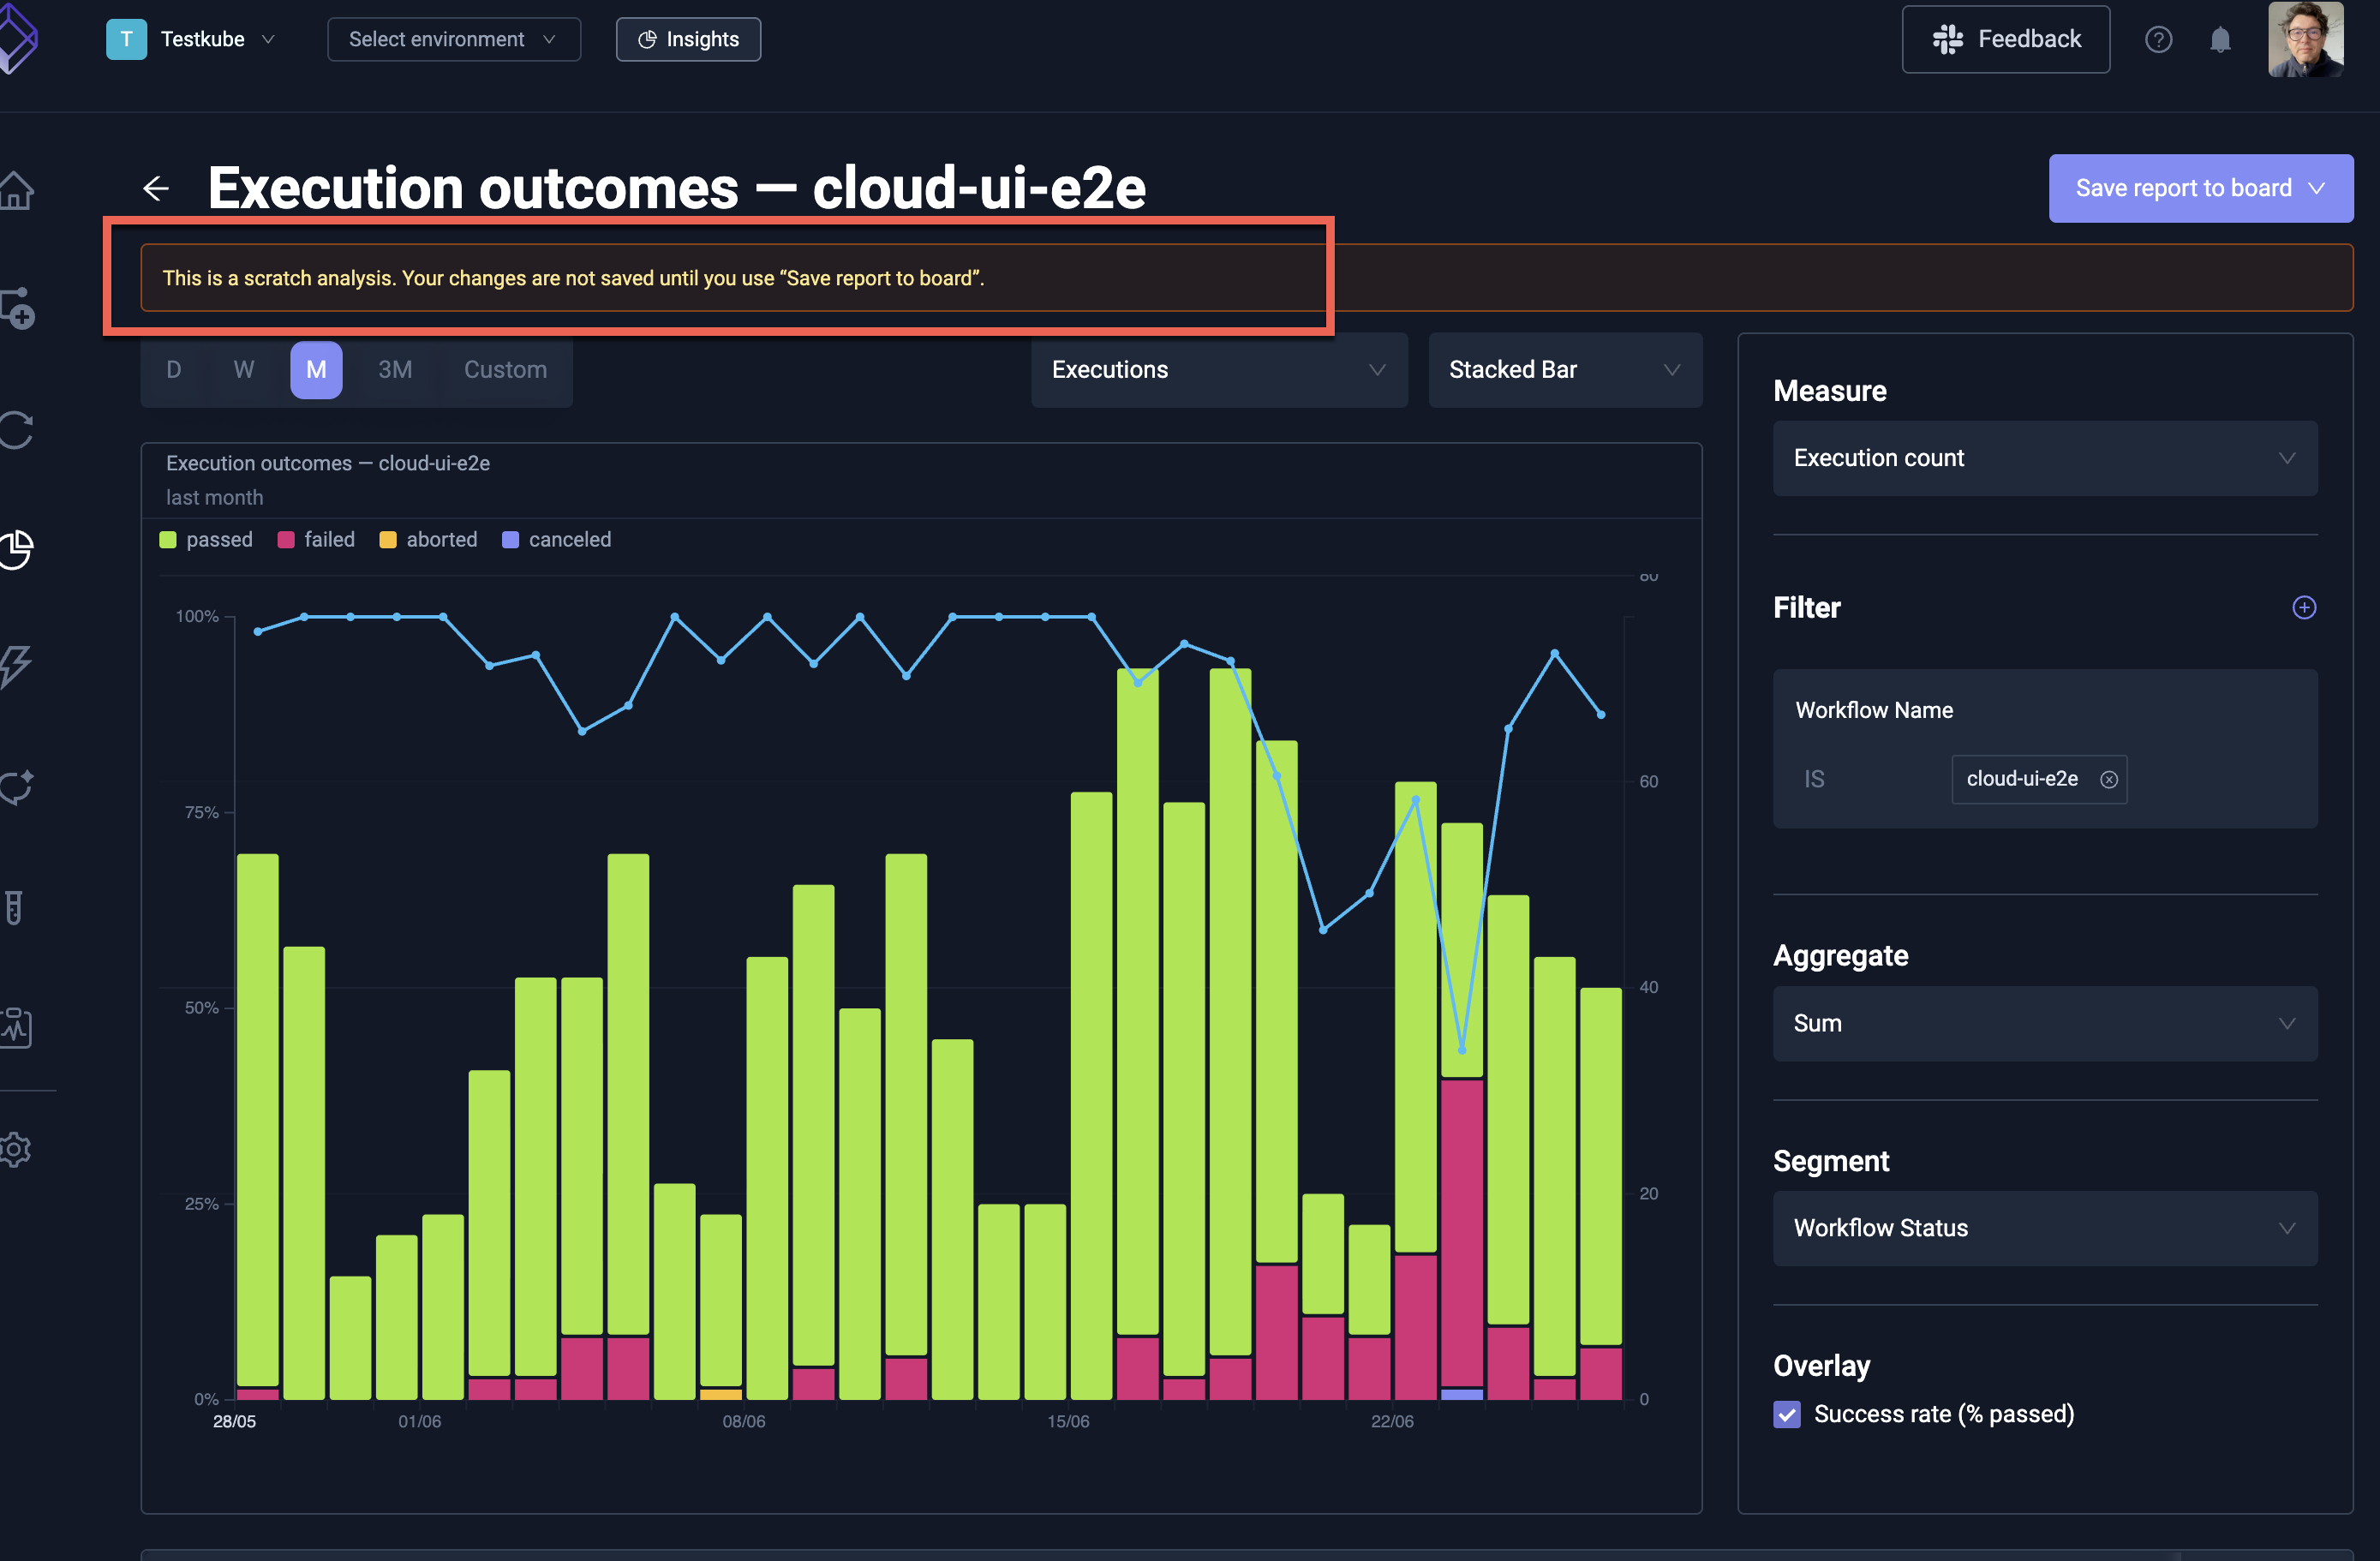Open the Stacked Bar chart type dropdown
The image size is (2380, 1561).
[1564, 370]
